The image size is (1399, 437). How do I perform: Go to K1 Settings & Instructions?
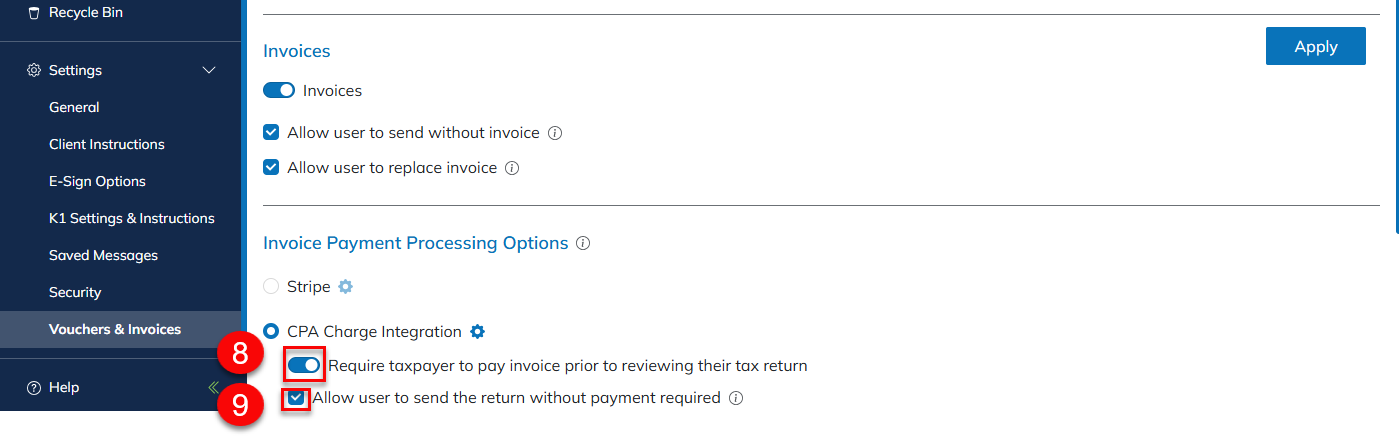point(131,219)
